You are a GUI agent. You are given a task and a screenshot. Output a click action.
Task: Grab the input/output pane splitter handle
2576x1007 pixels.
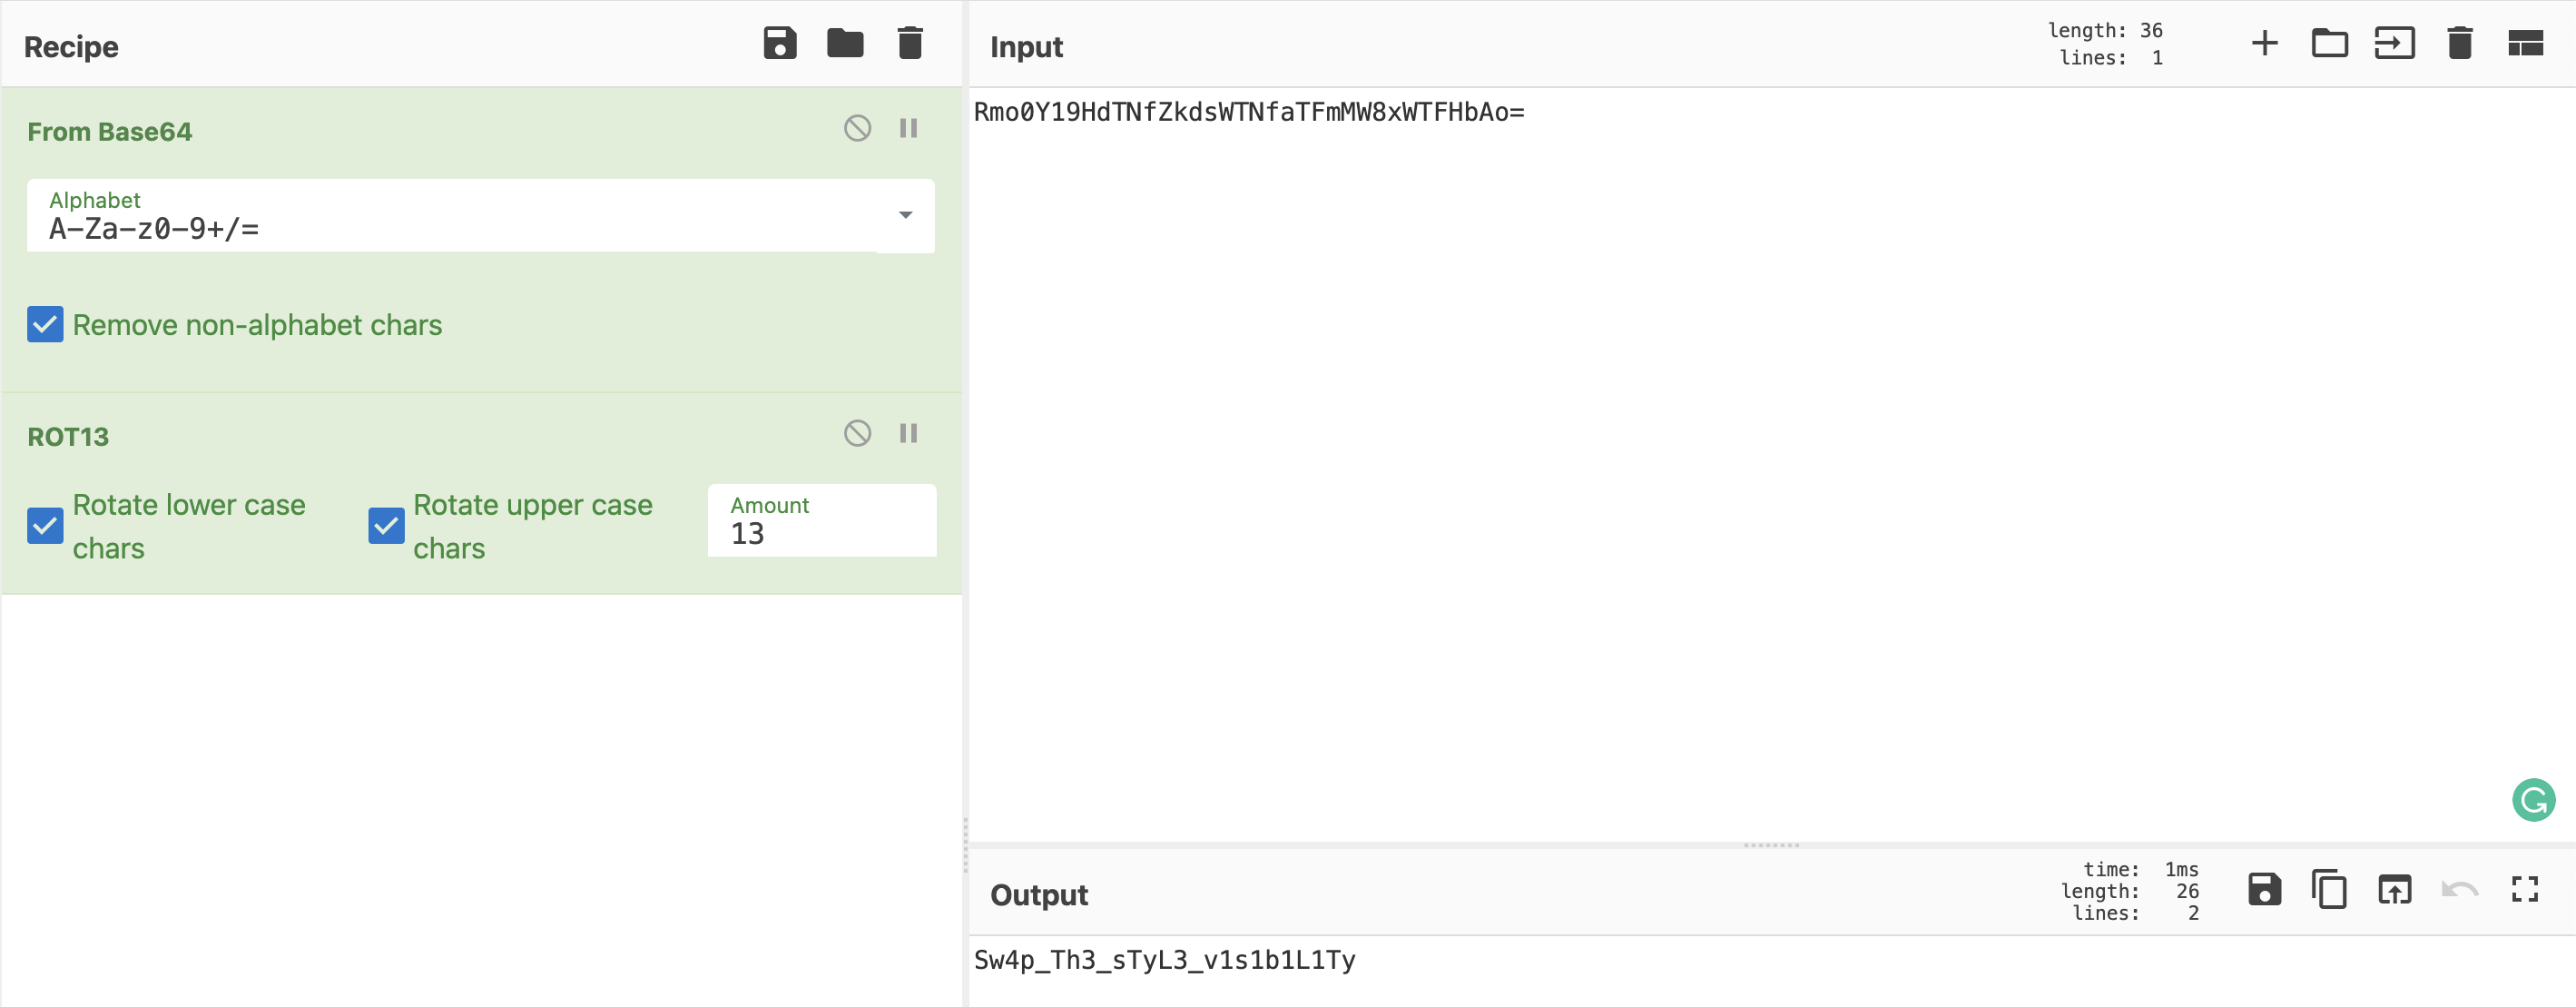pyautogui.click(x=1771, y=845)
